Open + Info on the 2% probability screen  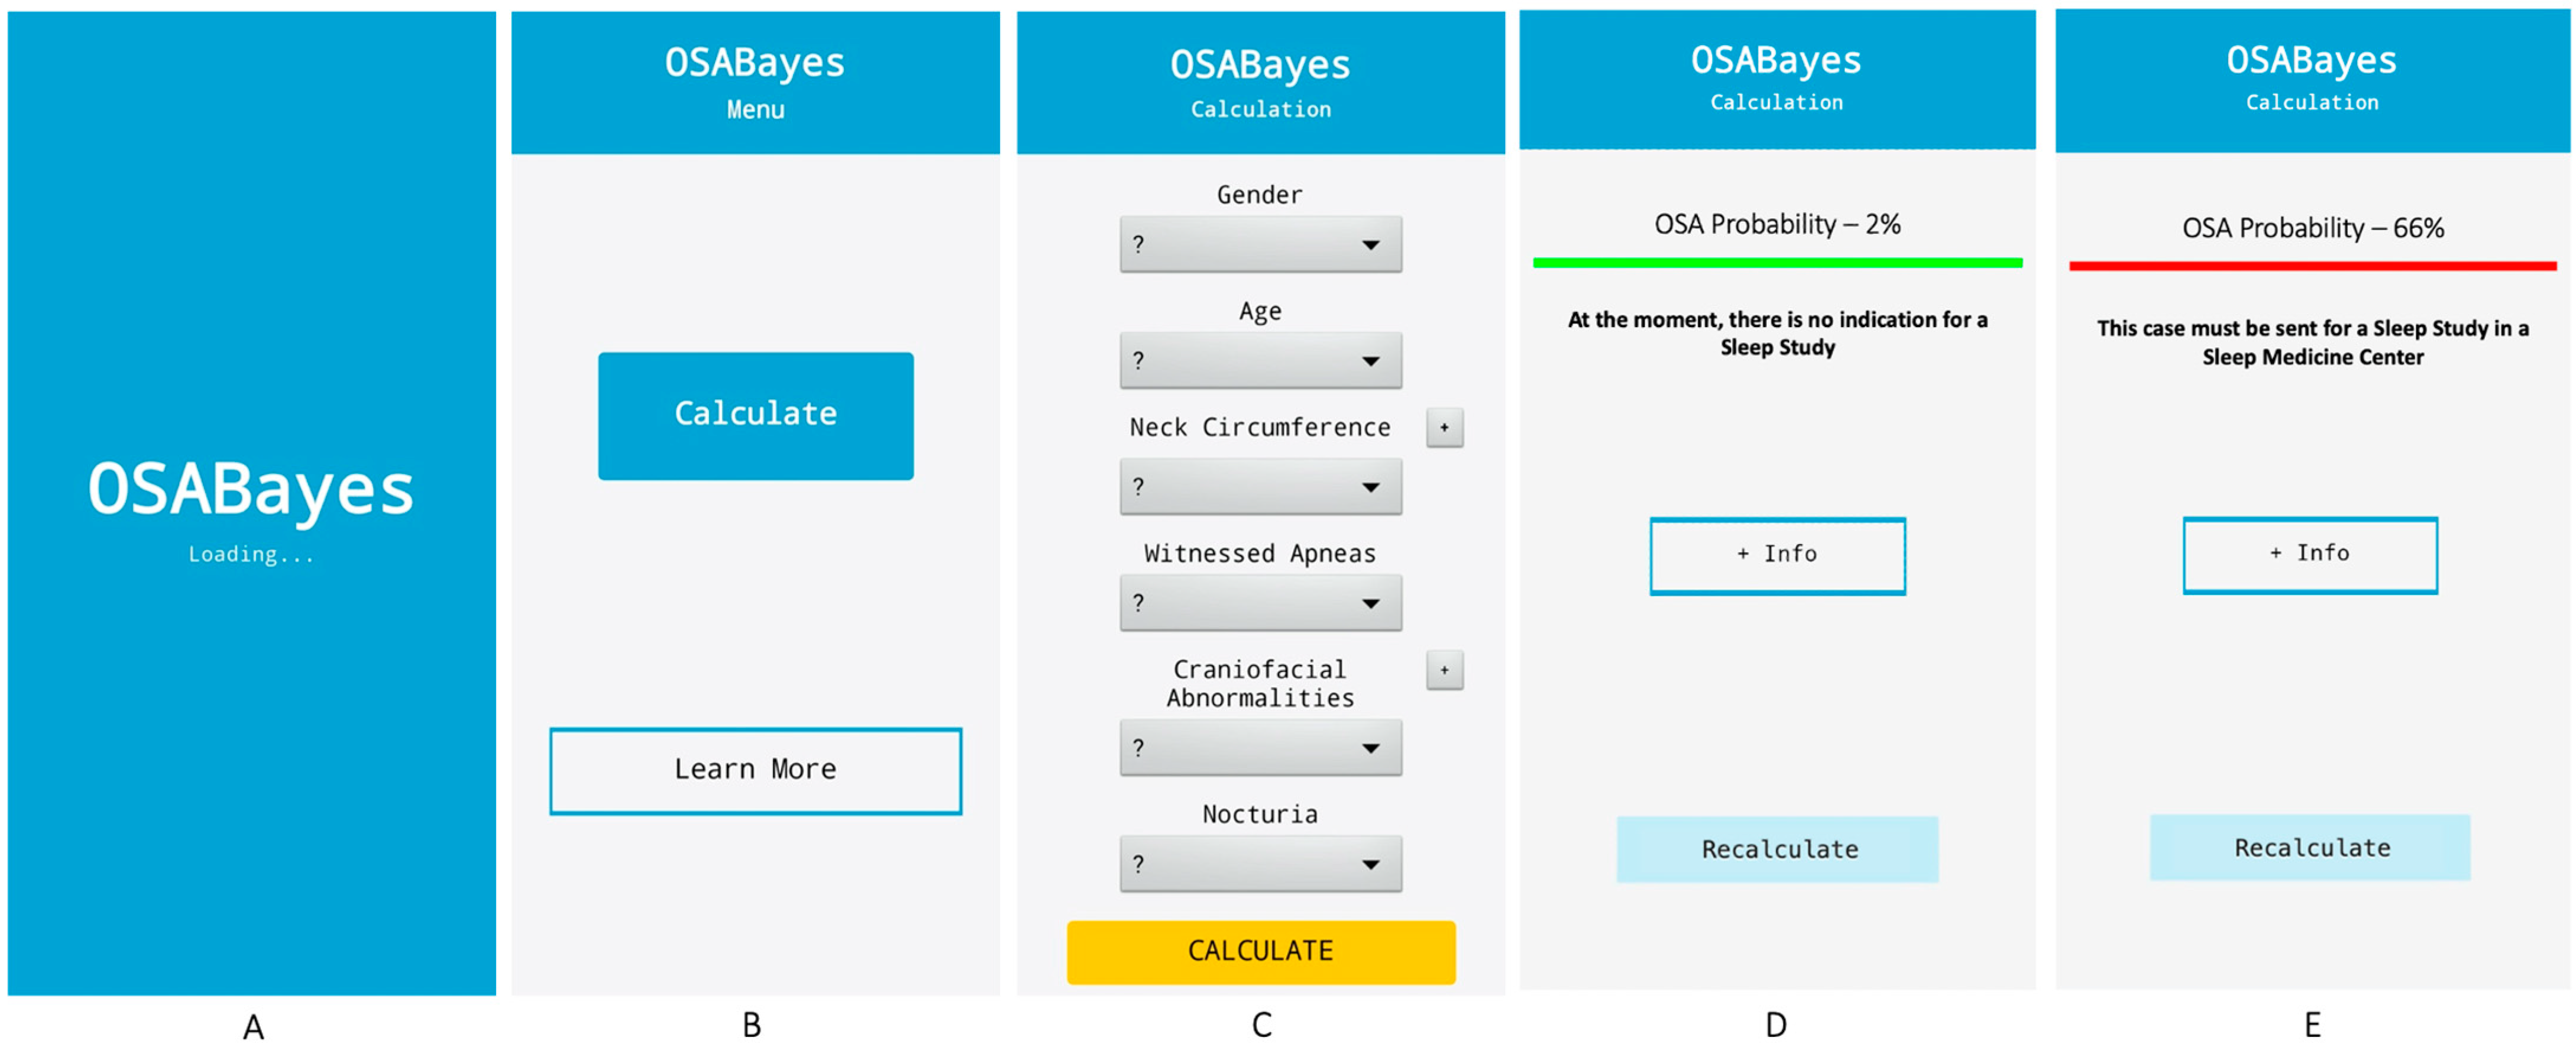coord(1777,556)
